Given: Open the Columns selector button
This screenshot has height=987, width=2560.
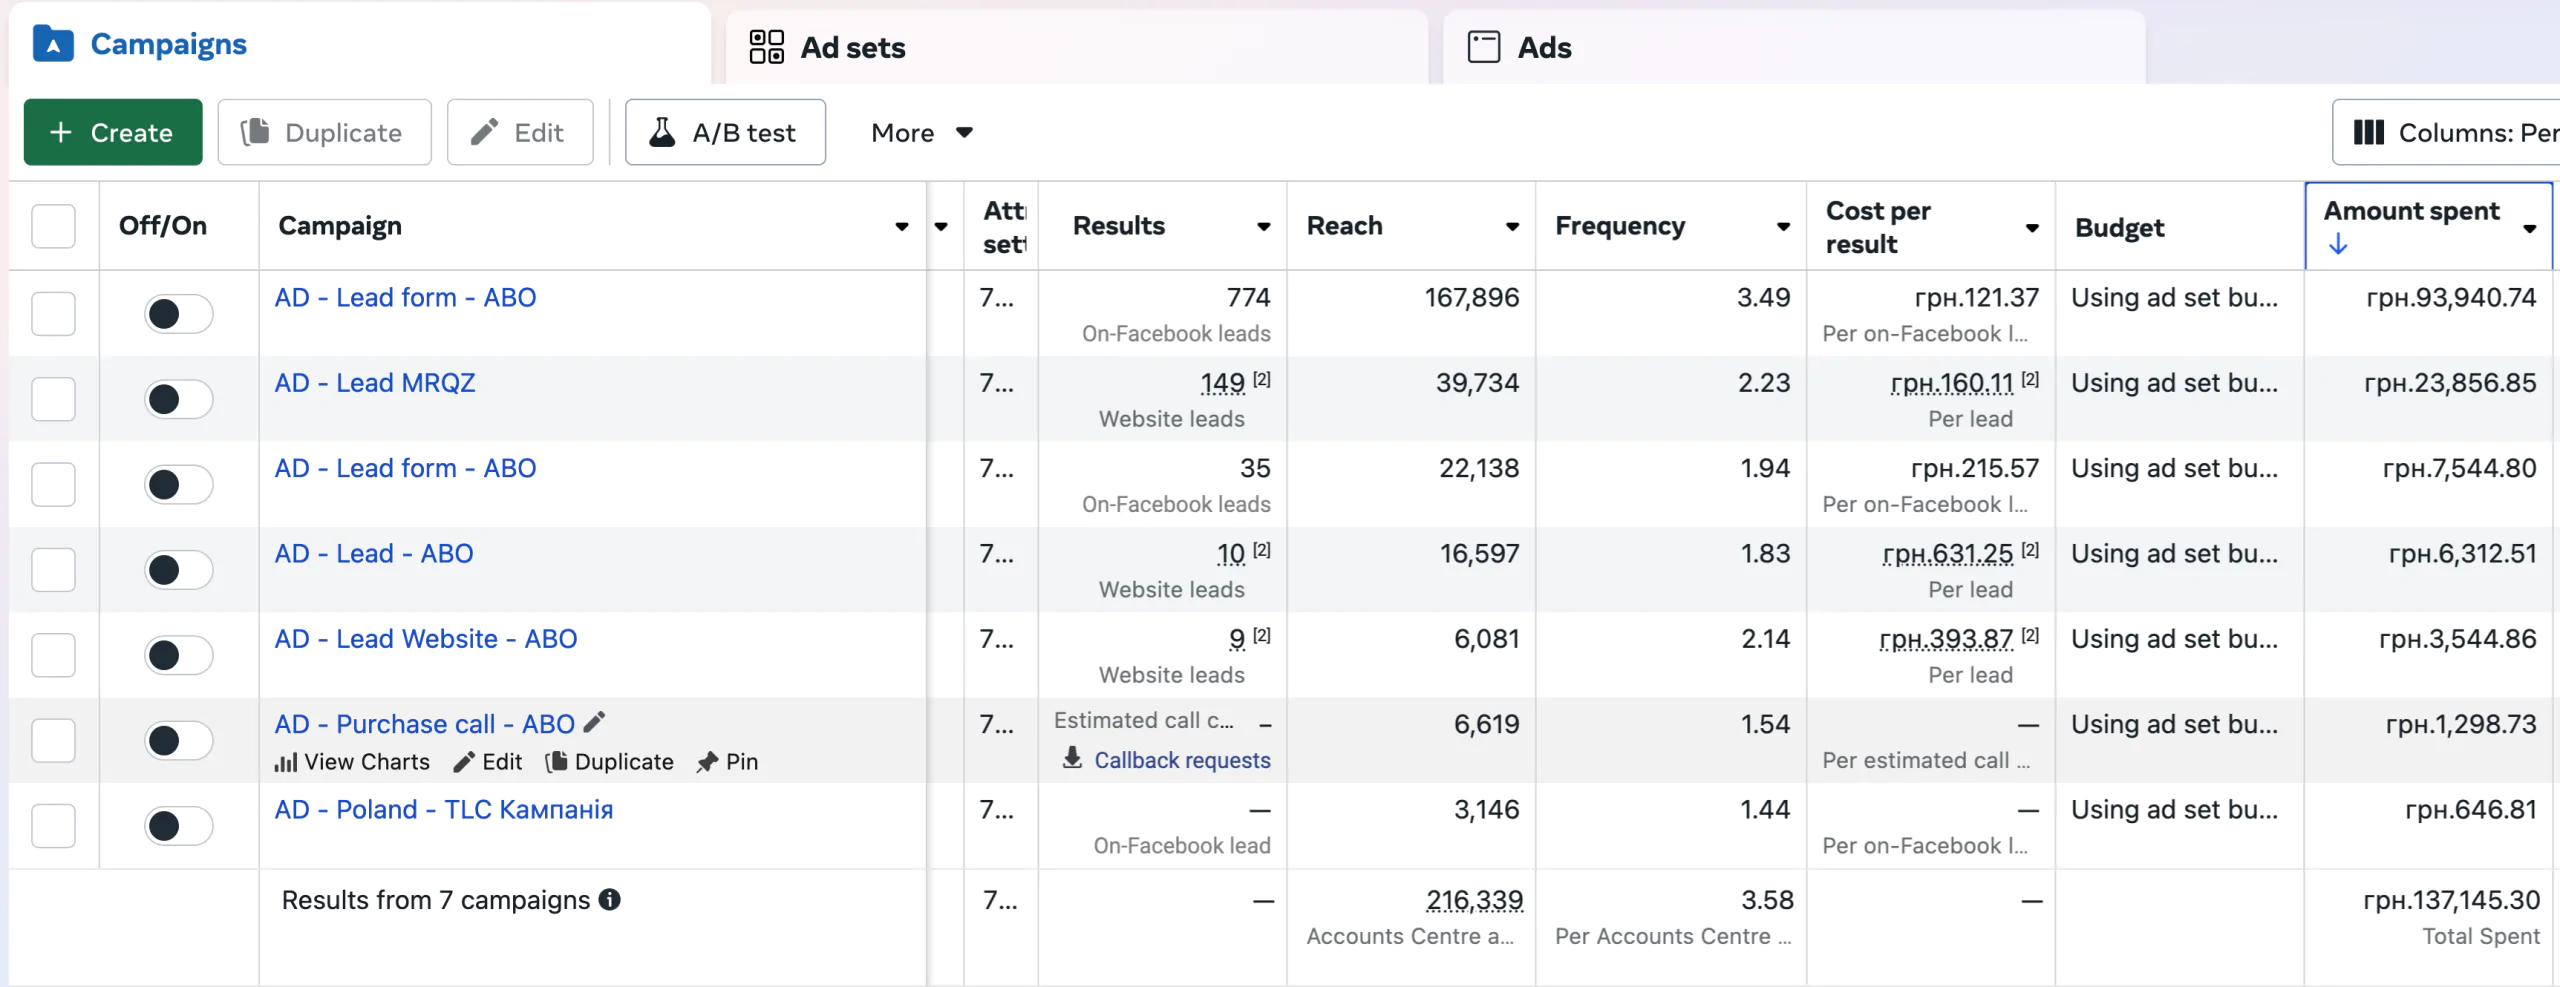Looking at the screenshot, I should point(2446,132).
